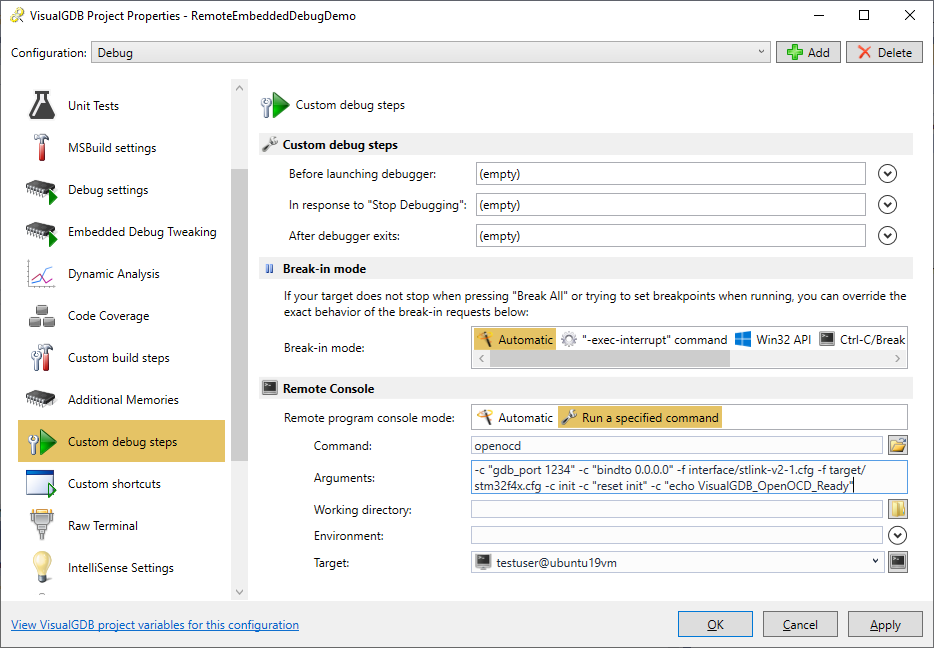Expand Before launching debugger steps arrow
The height and width of the screenshot is (648, 934).
[x=887, y=174]
